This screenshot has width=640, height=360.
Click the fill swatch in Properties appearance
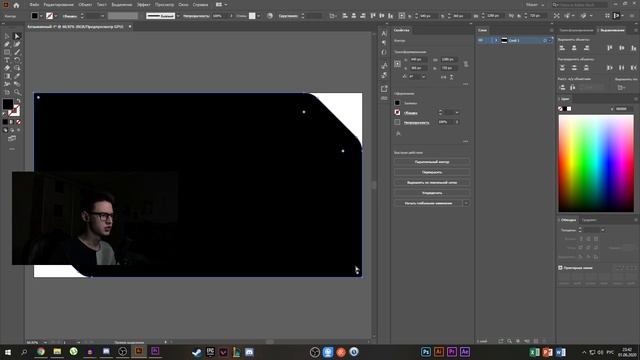(x=397, y=103)
